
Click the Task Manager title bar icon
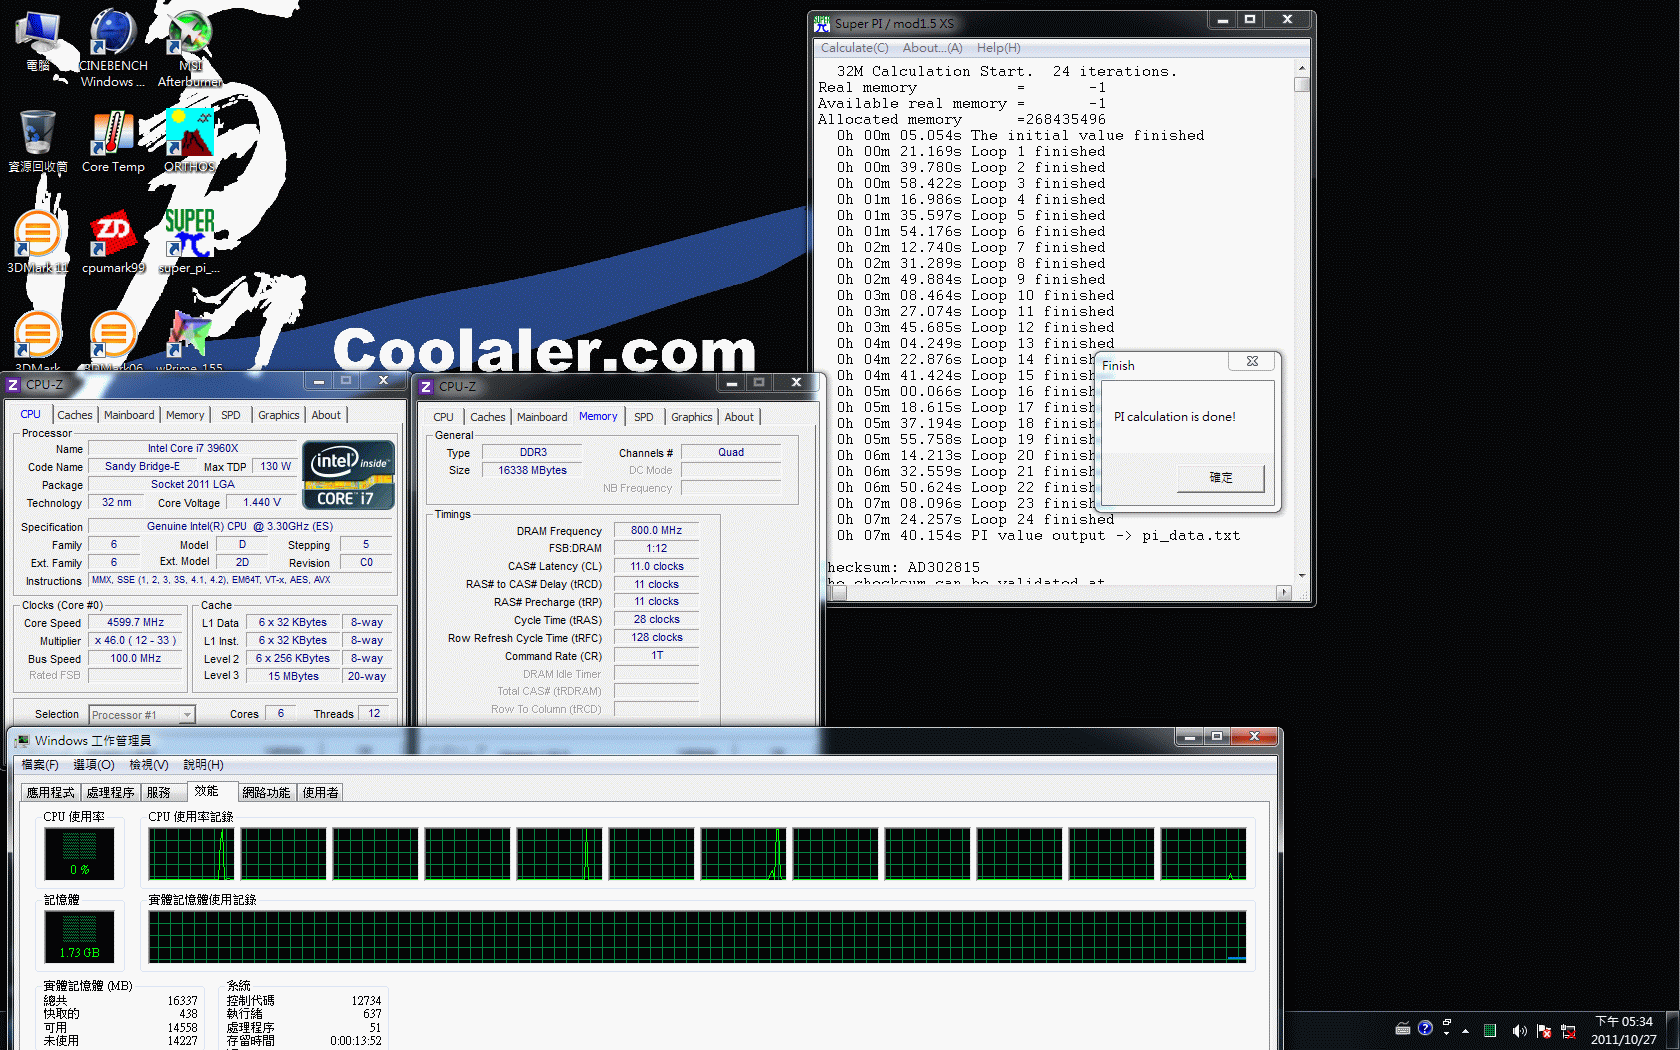(x=22, y=741)
